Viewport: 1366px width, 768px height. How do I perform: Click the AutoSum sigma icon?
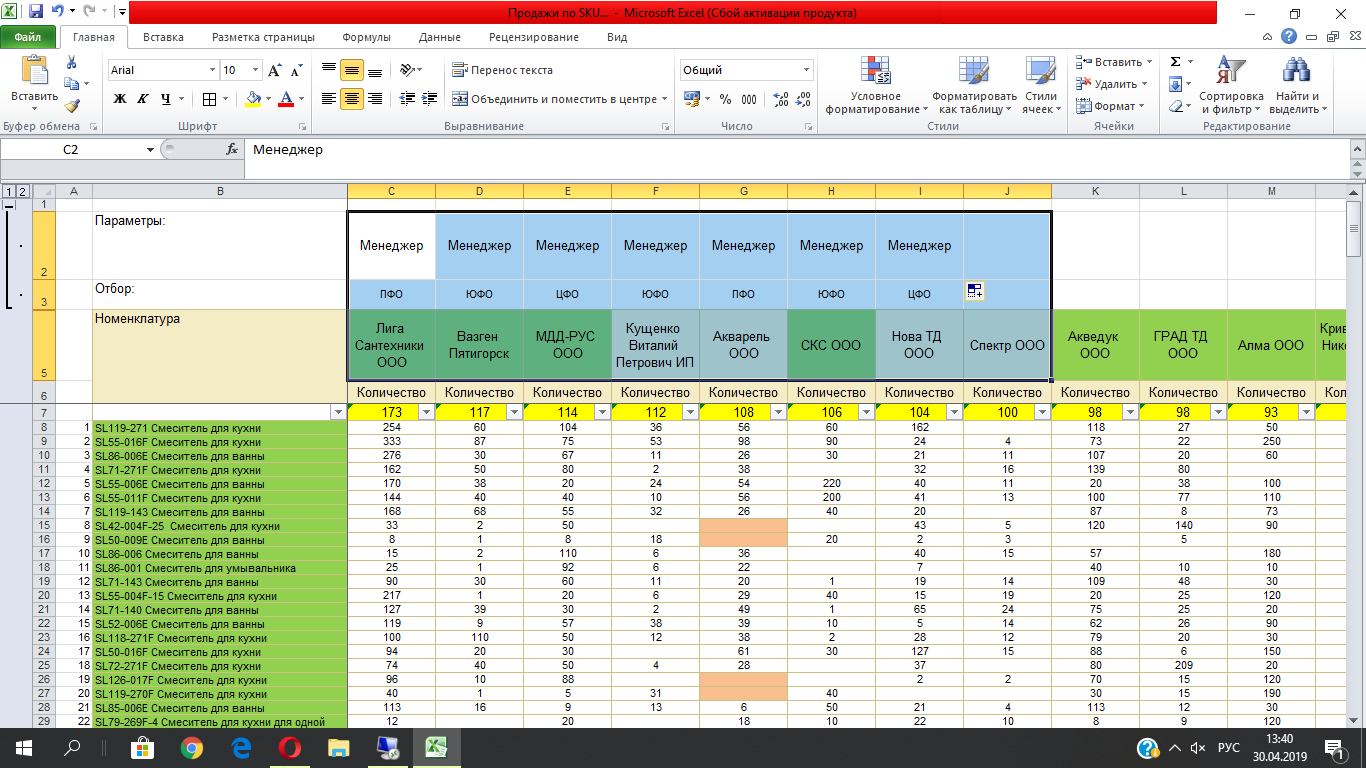pos(1176,62)
